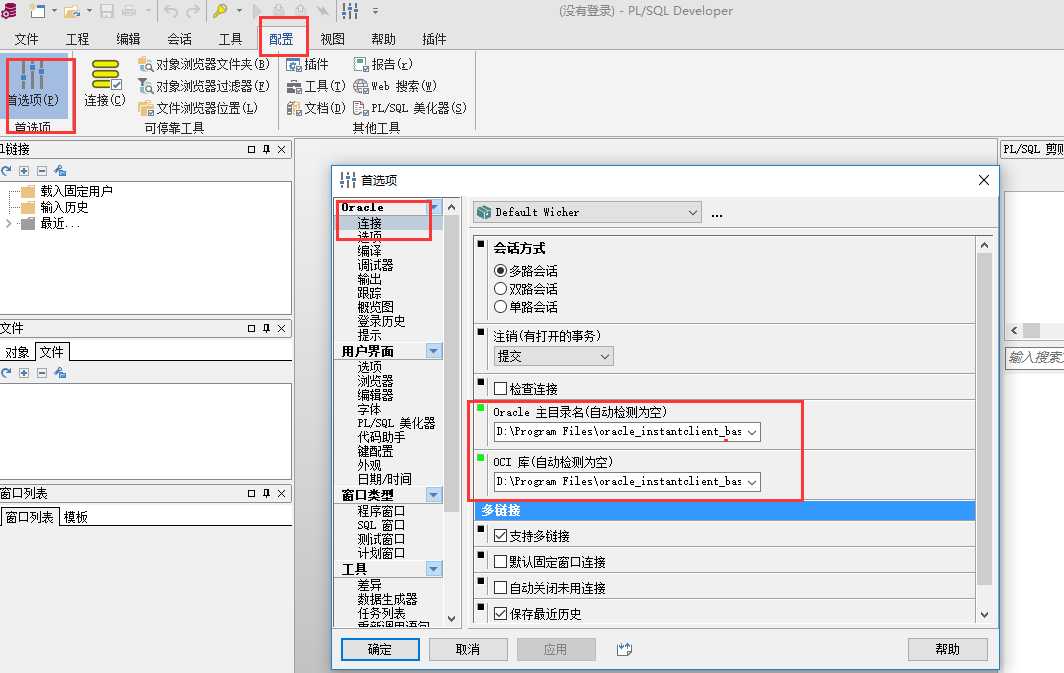
Task: Click the reset/import icon beside 应用 button
Action: pos(624,649)
